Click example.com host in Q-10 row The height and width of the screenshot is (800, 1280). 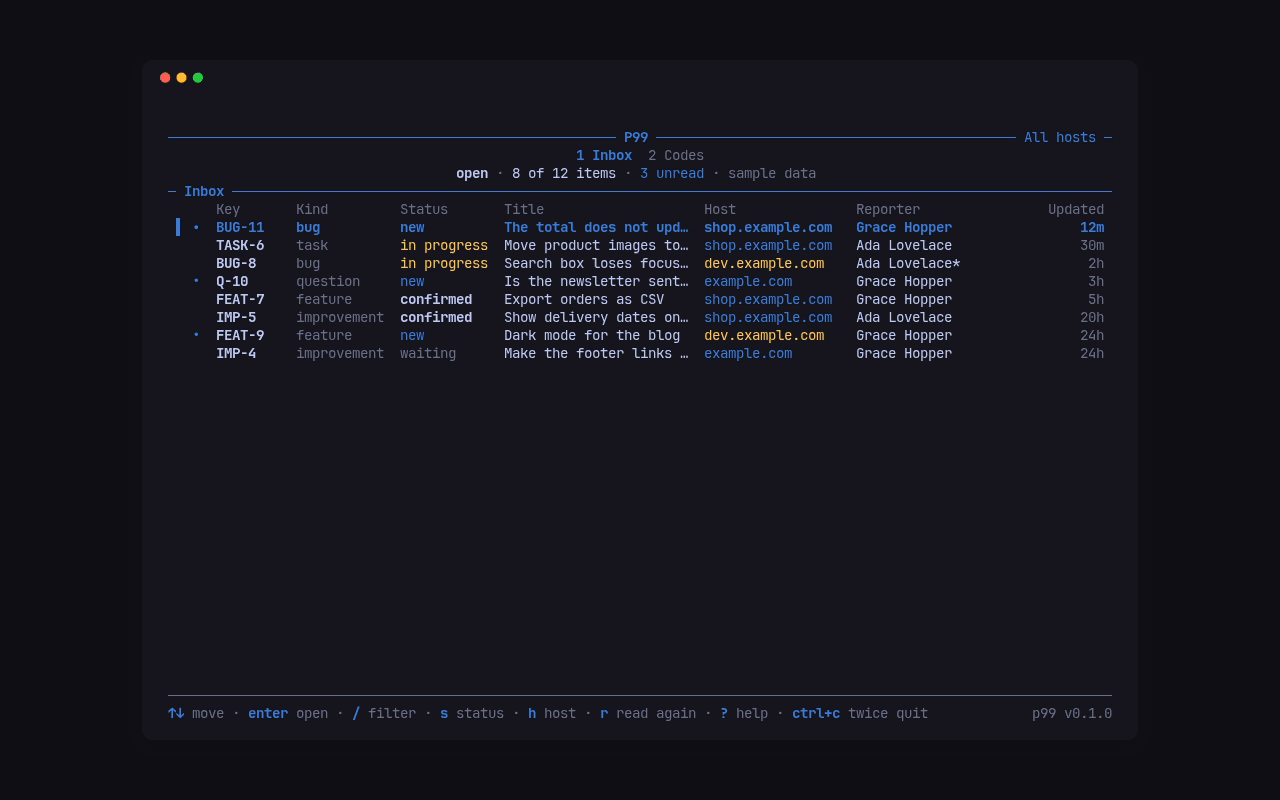748,281
